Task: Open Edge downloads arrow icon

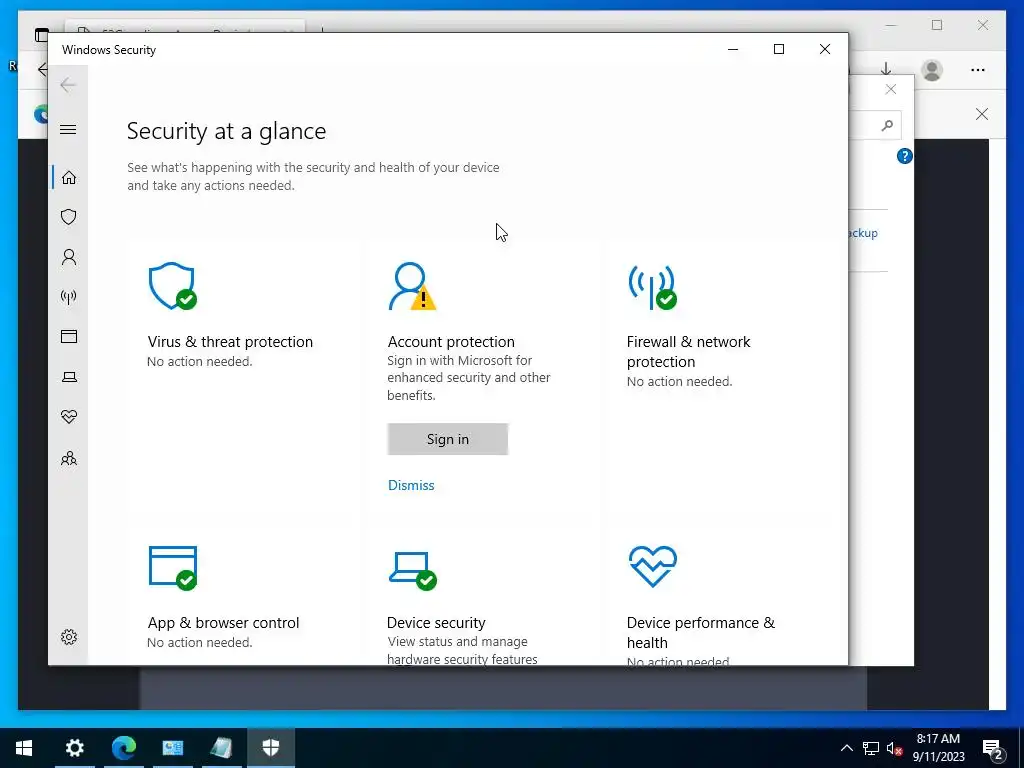Action: pos(886,69)
